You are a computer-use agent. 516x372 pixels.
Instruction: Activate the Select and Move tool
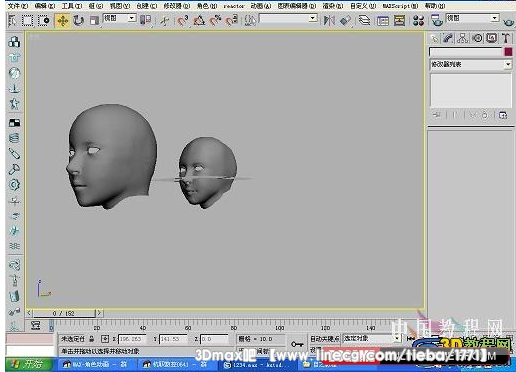pos(63,20)
